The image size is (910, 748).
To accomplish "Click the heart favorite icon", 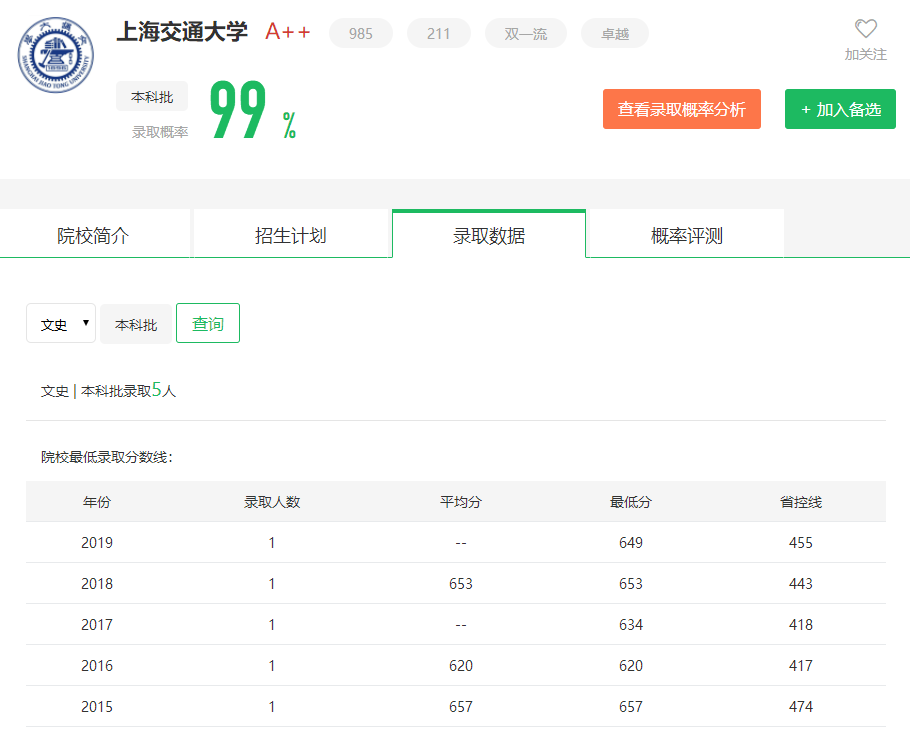I will pyautogui.click(x=865, y=28).
